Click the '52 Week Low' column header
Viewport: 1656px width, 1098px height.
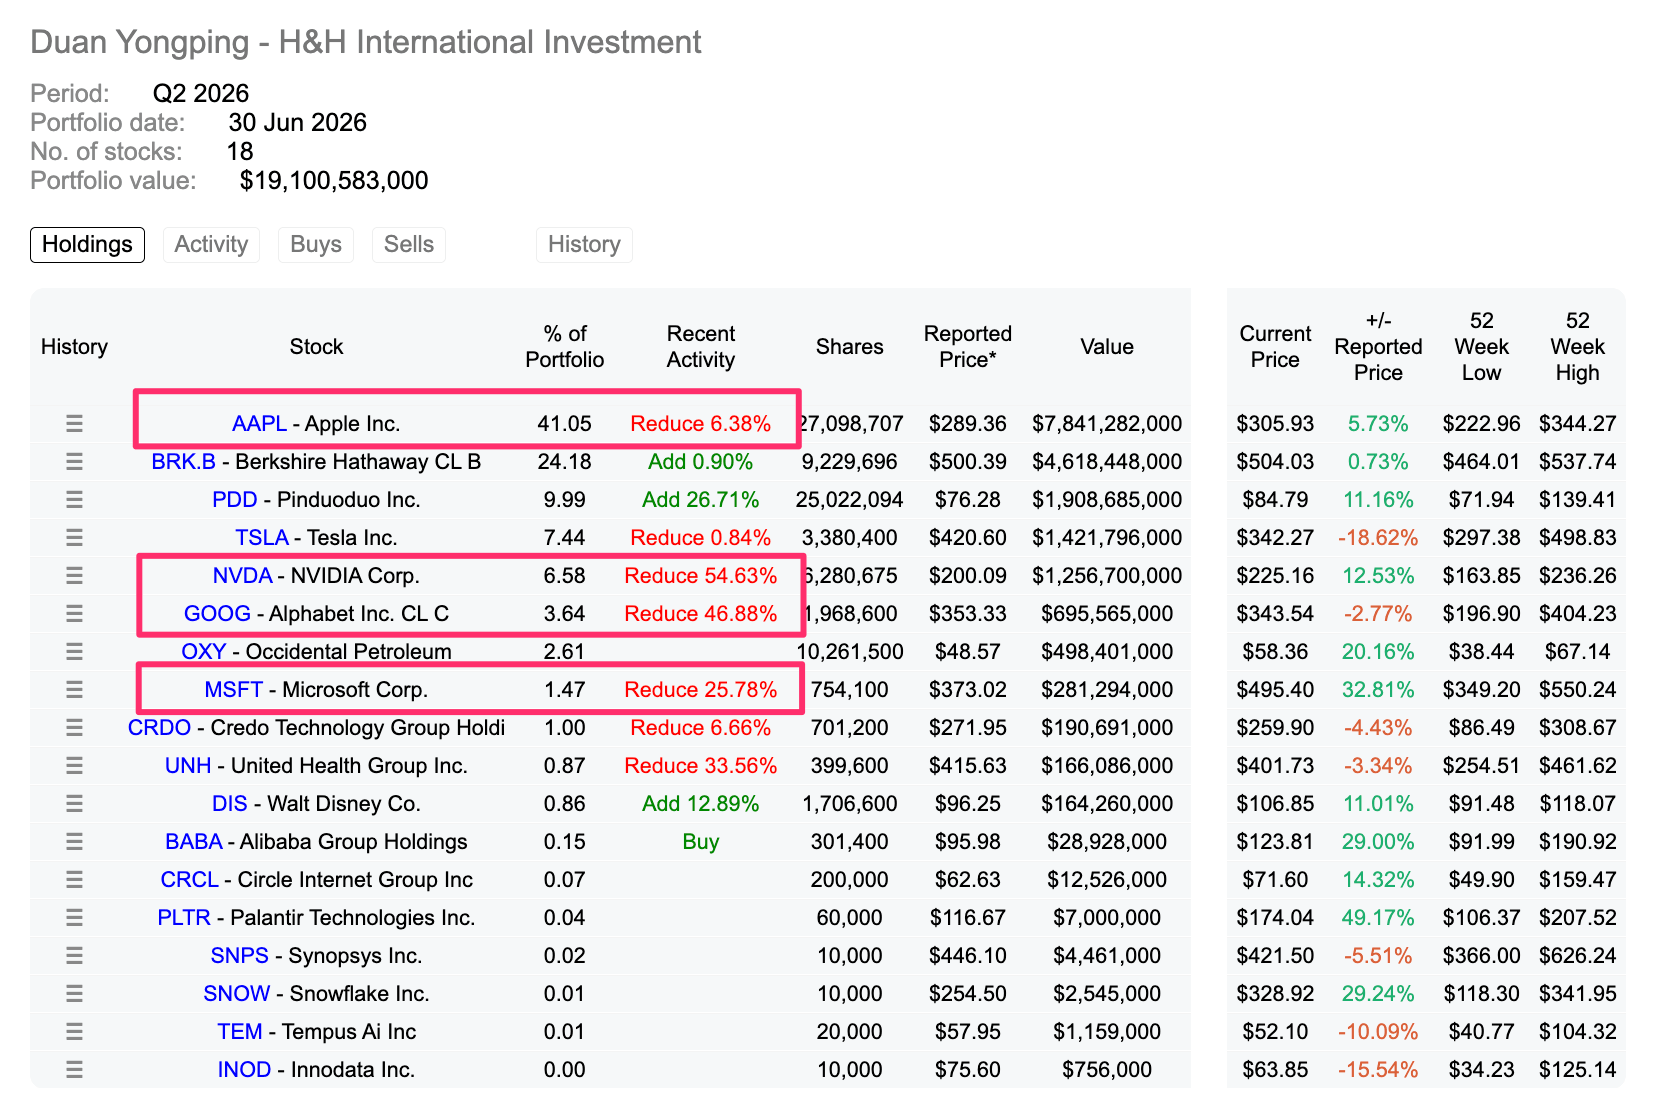pos(1482,347)
